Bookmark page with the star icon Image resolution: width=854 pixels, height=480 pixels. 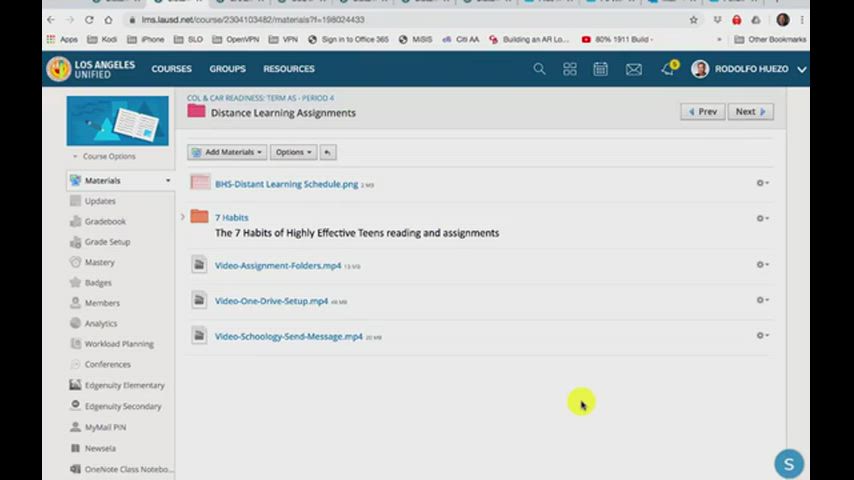click(693, 20)
